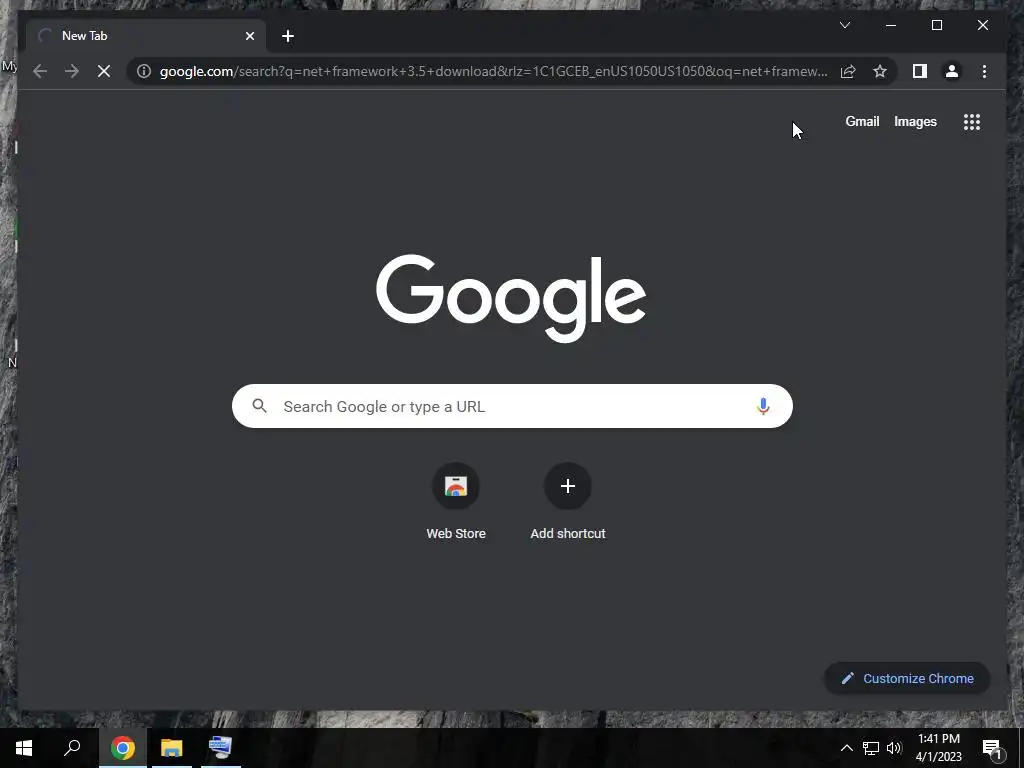Open the network status tray icon

[871, 748]
